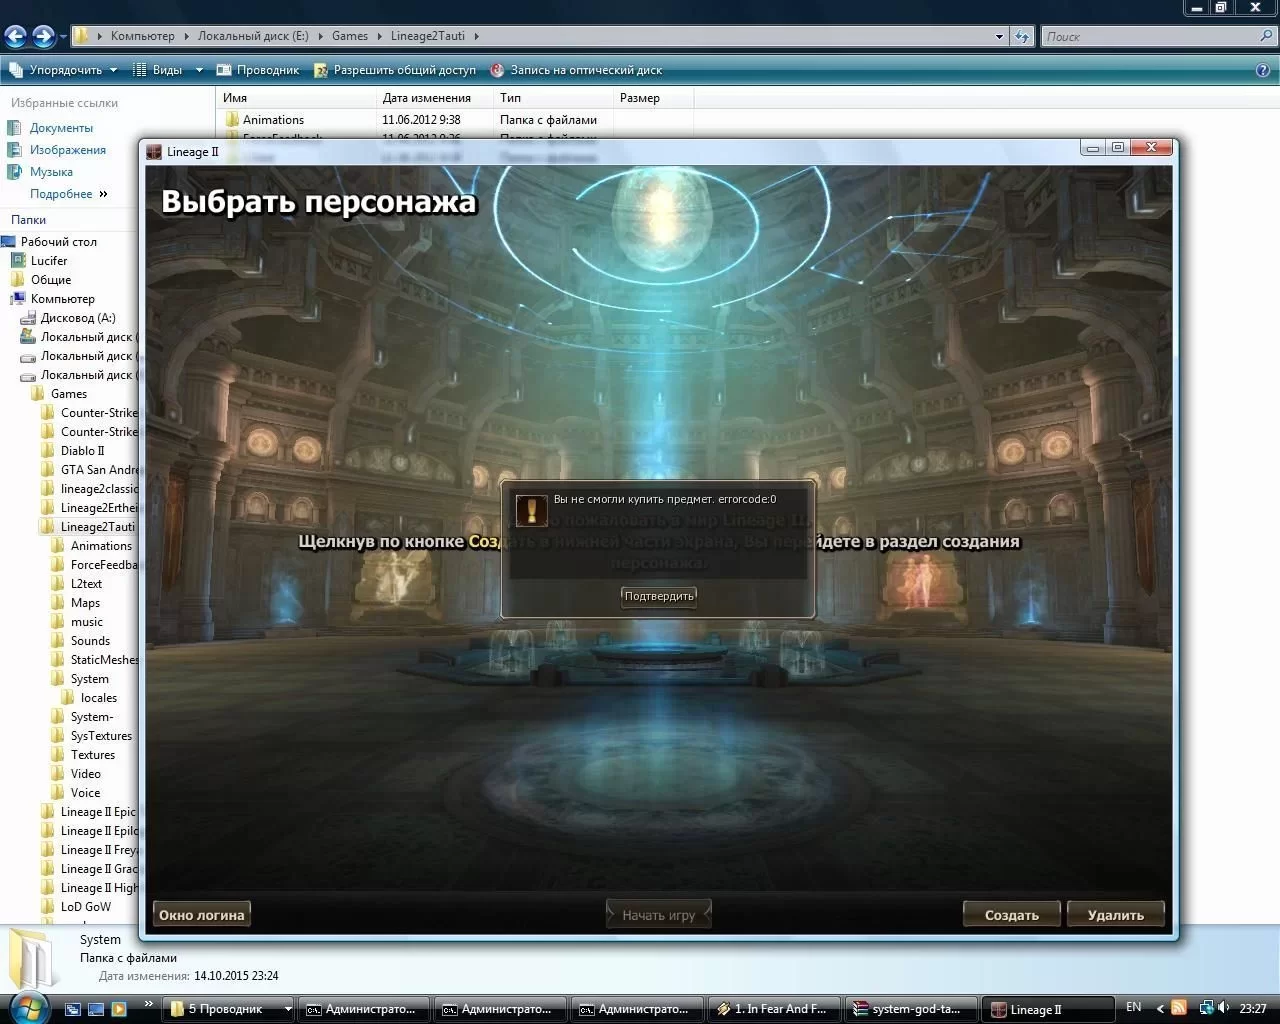Open the recent pages dropdown arrow
This screenshot has width=1280, height=1024.
coord(63,37)
